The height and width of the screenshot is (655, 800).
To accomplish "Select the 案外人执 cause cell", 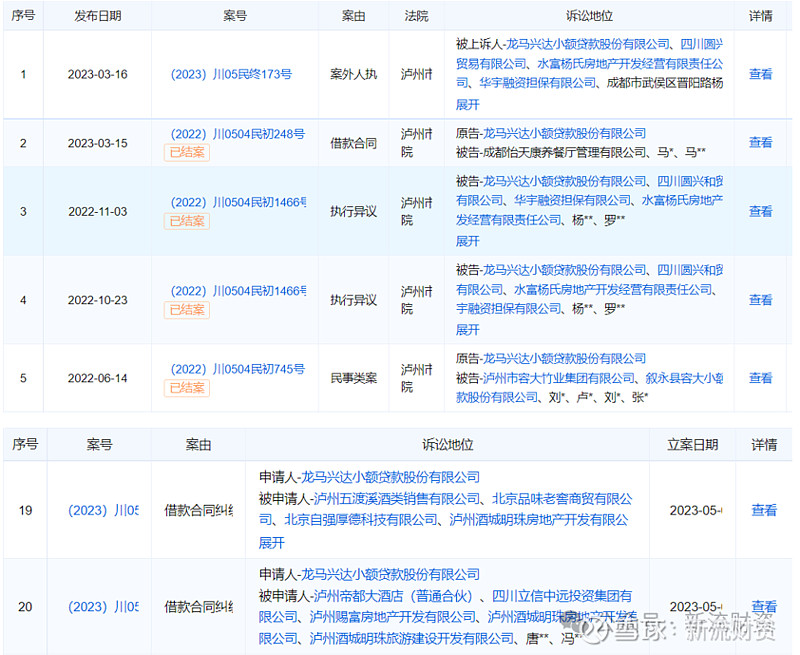I will pos(353,74).
